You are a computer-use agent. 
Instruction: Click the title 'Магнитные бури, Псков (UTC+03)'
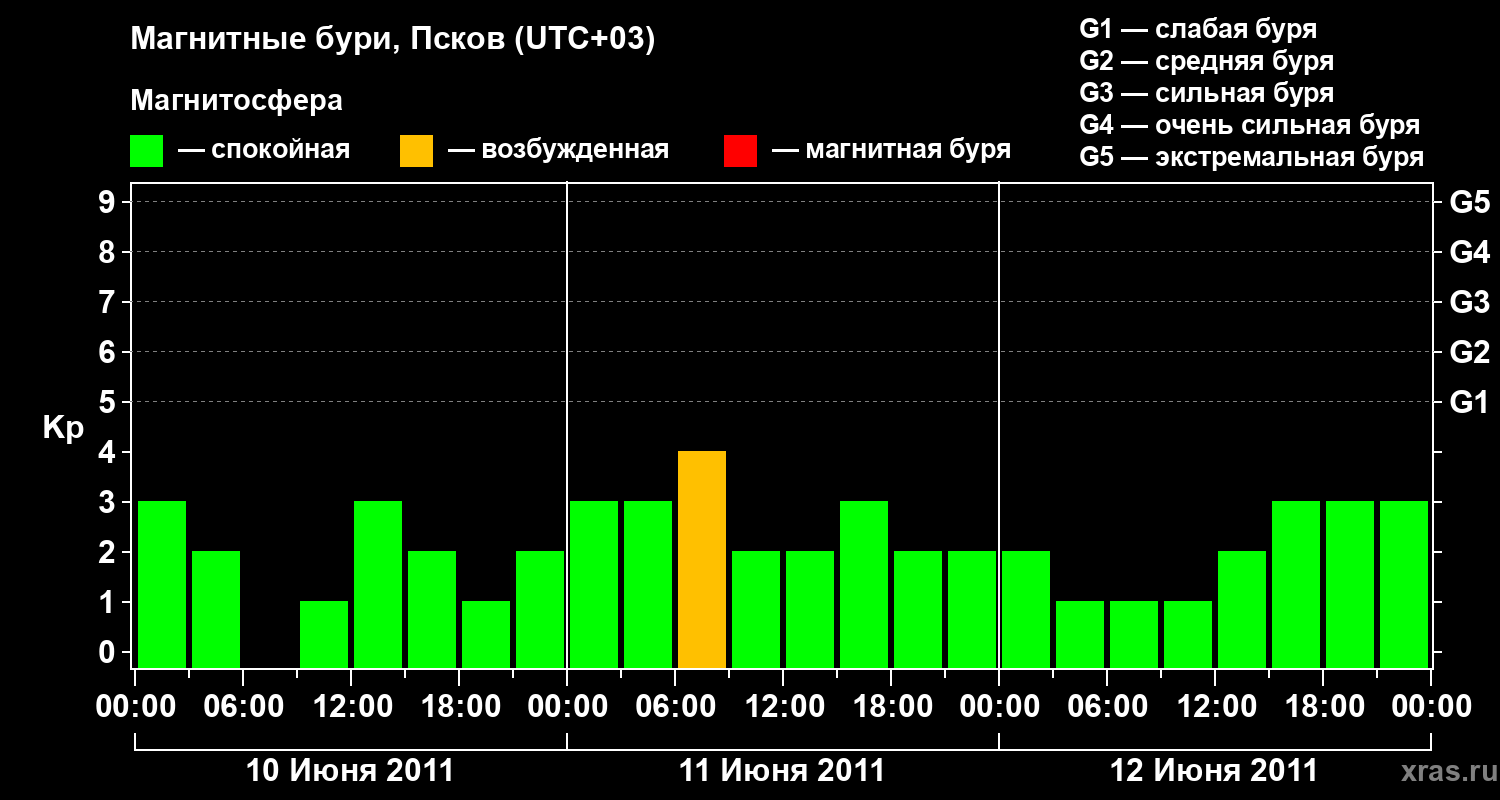tap(393, 40)
